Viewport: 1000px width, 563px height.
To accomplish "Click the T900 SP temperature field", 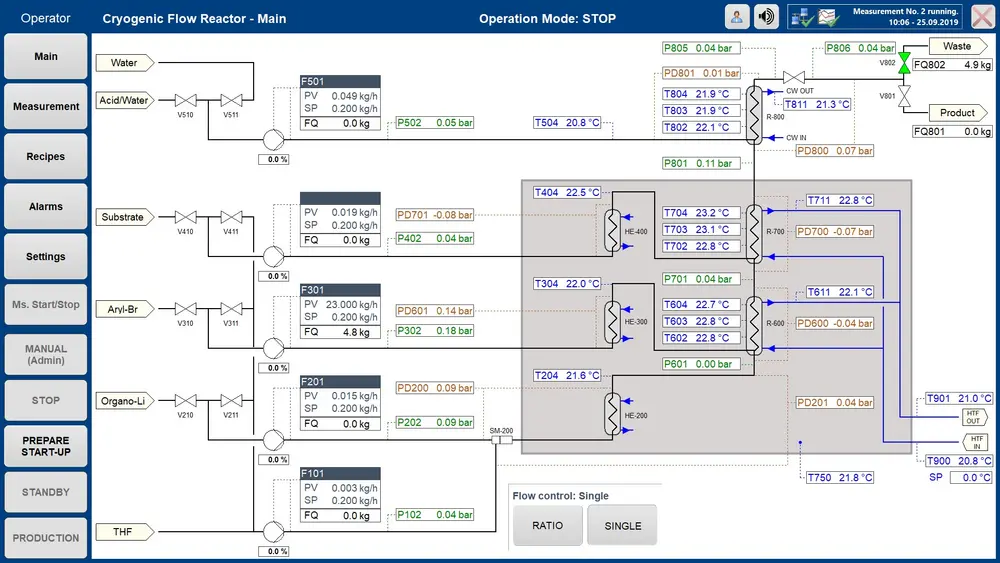I will tap(971, 478).
